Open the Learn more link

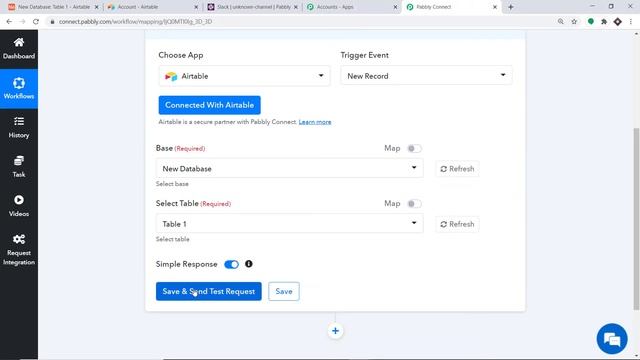(x=315, y=122)
